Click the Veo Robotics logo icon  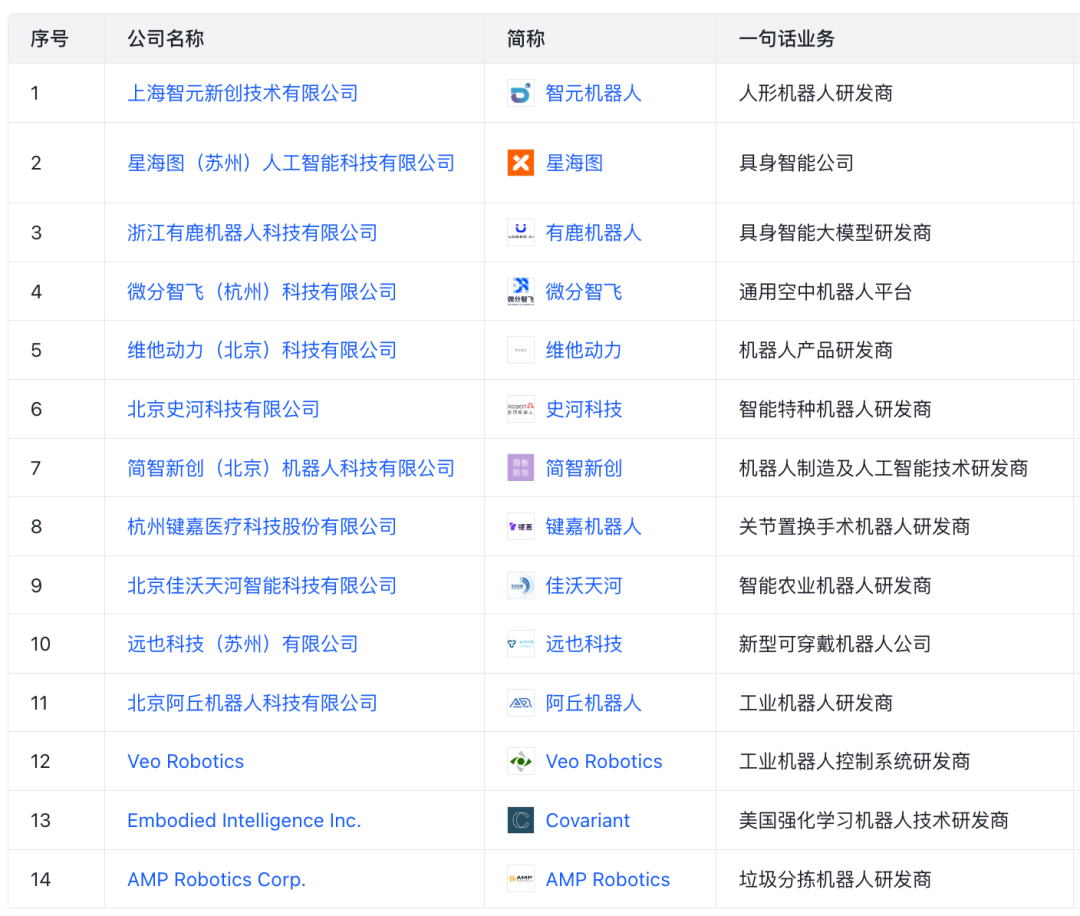point(521,761)
